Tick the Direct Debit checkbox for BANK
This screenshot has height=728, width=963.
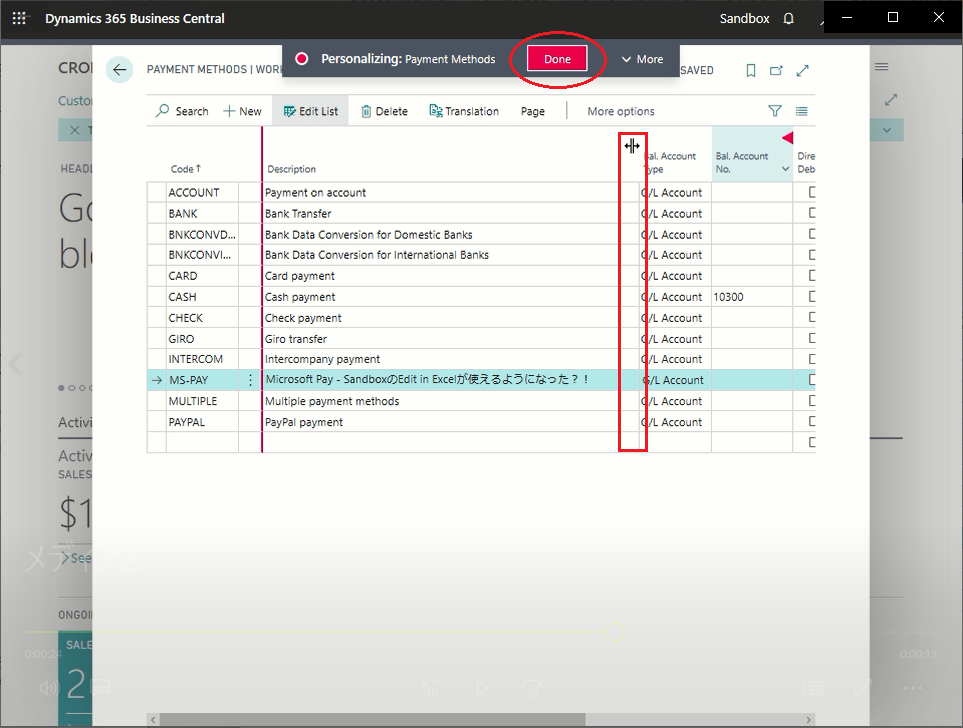(812, 213)
